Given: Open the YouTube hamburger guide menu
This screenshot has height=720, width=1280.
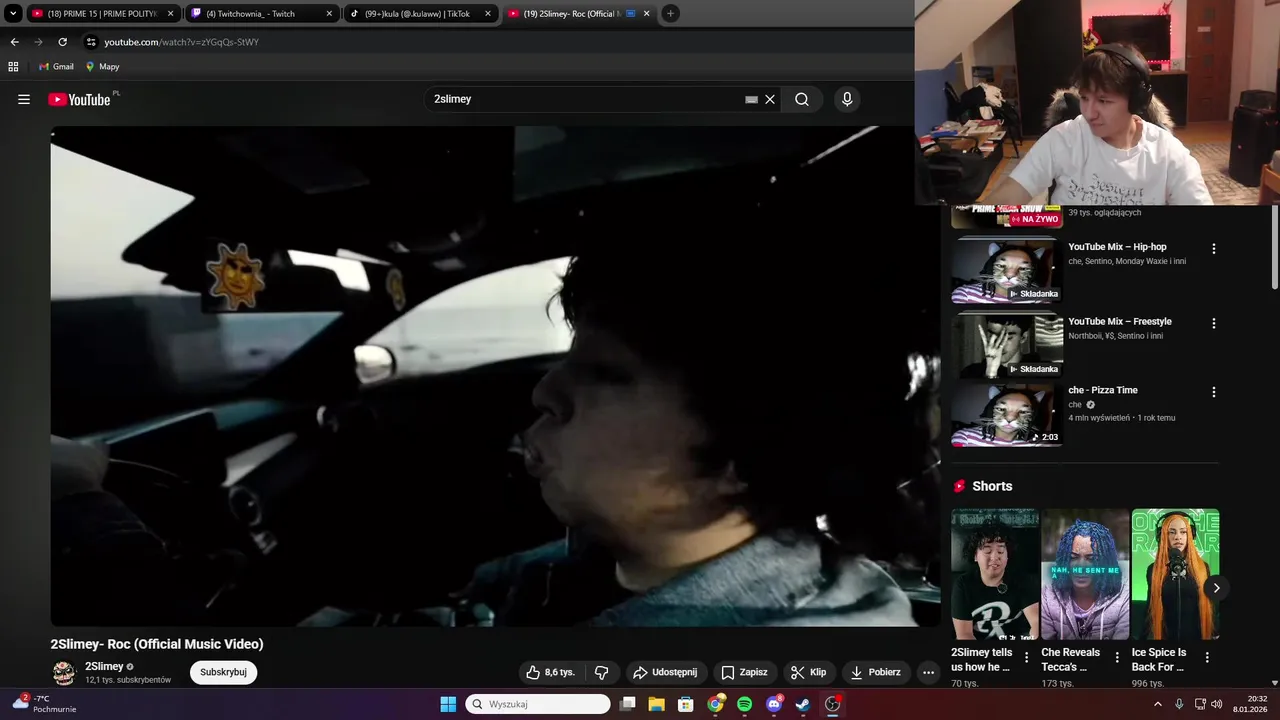Looking at the screenshot, I should pyautogui.click(x=24, y=99).
